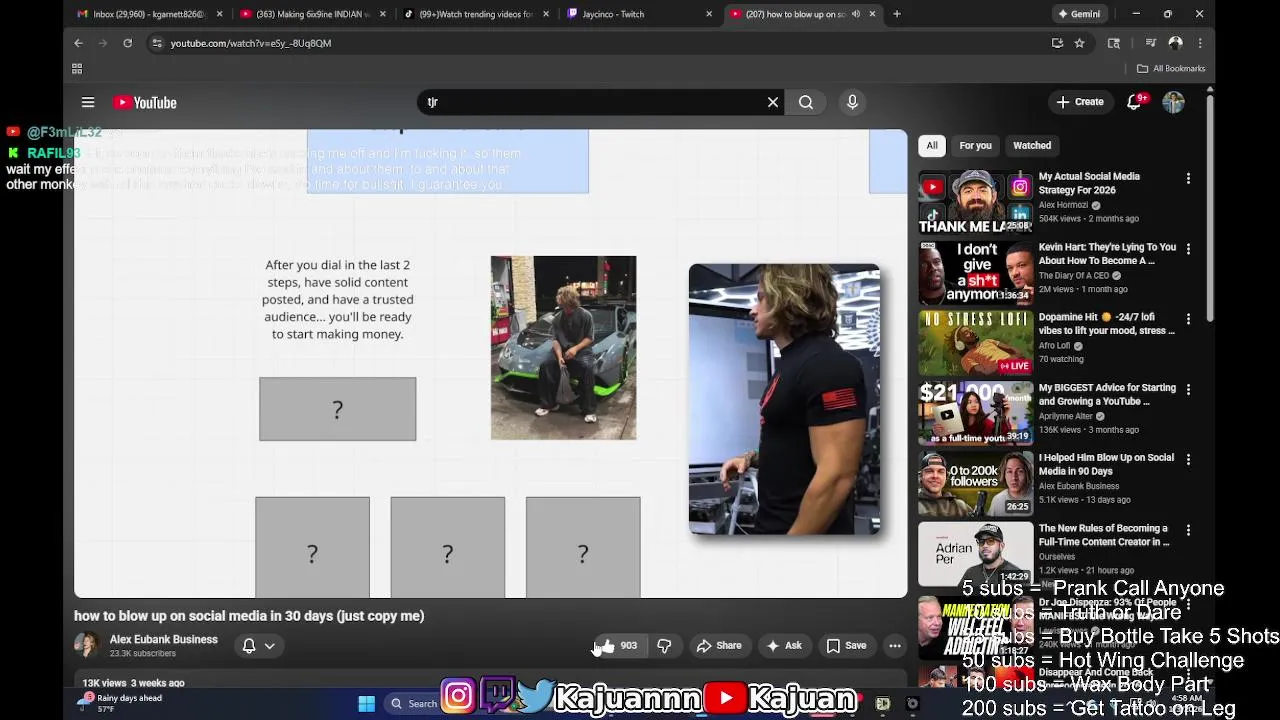Click the main video player area
This screenshot has height=720, width=1280.
(490, 364)
